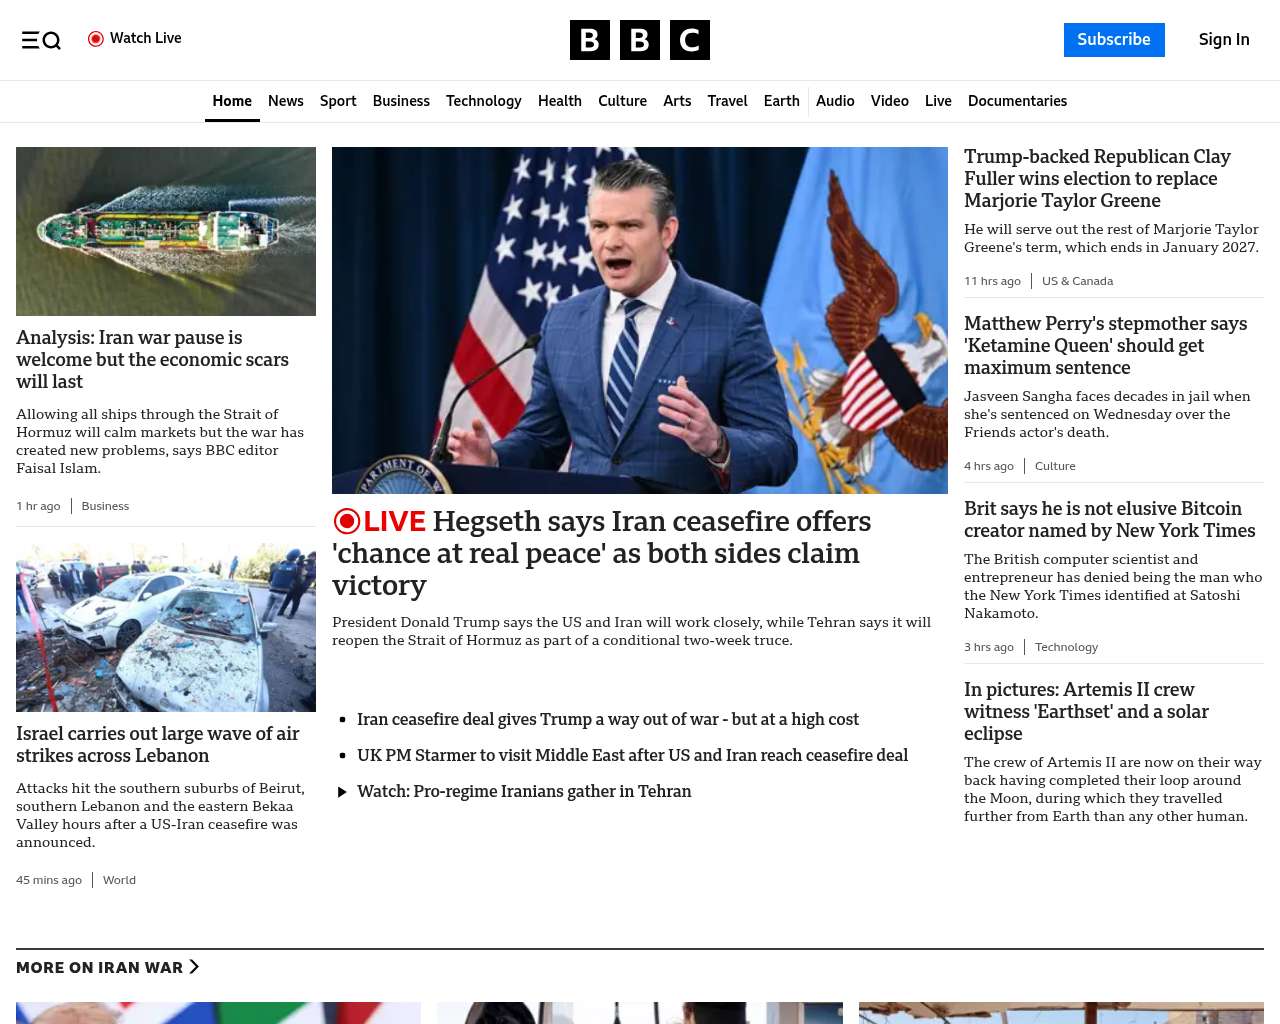Open UK PM Starmer Middle East story
1280x1024 pixels.
click(x=632, y=755)
